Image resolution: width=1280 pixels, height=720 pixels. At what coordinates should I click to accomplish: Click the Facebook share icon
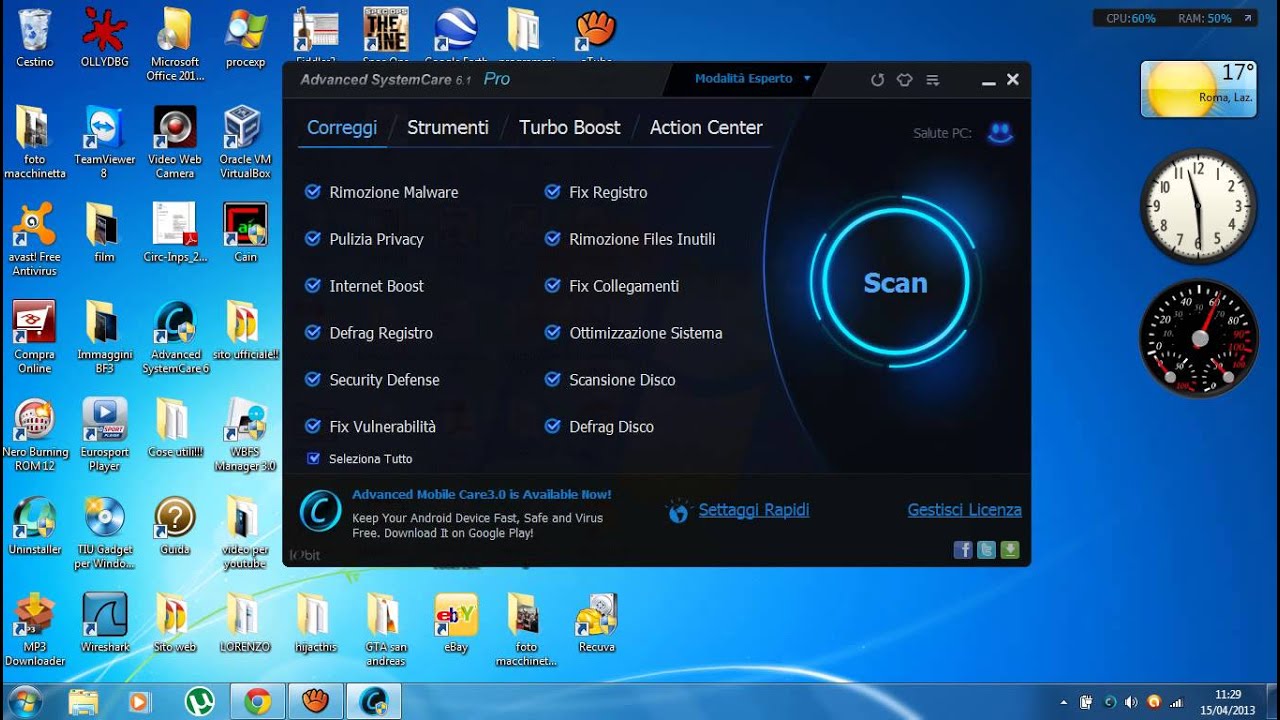click(x=963, y=549)
